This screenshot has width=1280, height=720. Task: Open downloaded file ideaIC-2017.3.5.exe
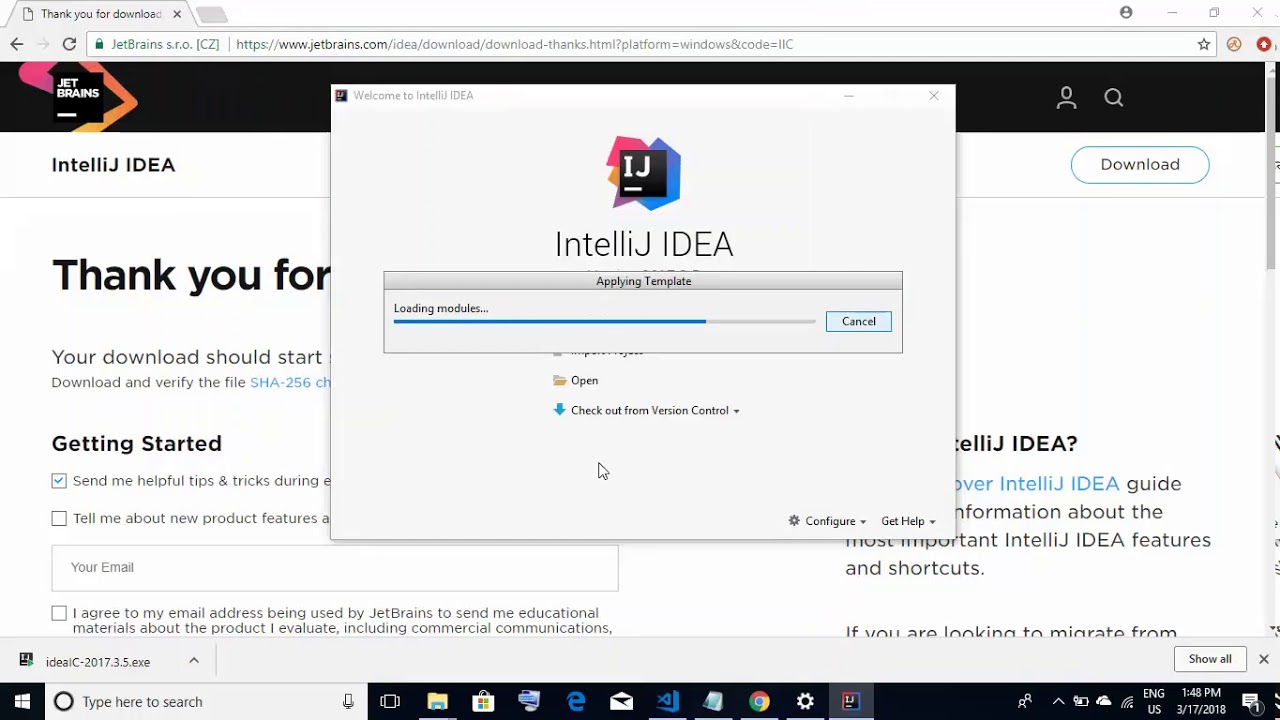coord(98,662)
